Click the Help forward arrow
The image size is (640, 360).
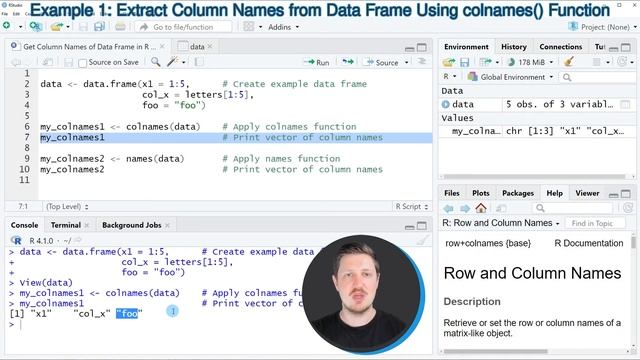pos(465,209)
